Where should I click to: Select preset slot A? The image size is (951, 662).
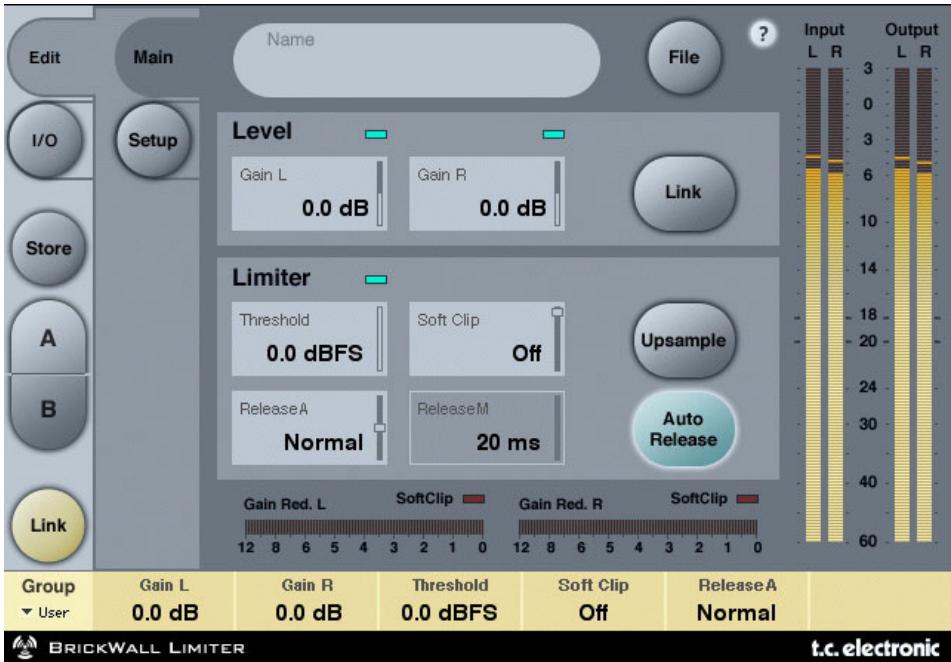(48, 338)
